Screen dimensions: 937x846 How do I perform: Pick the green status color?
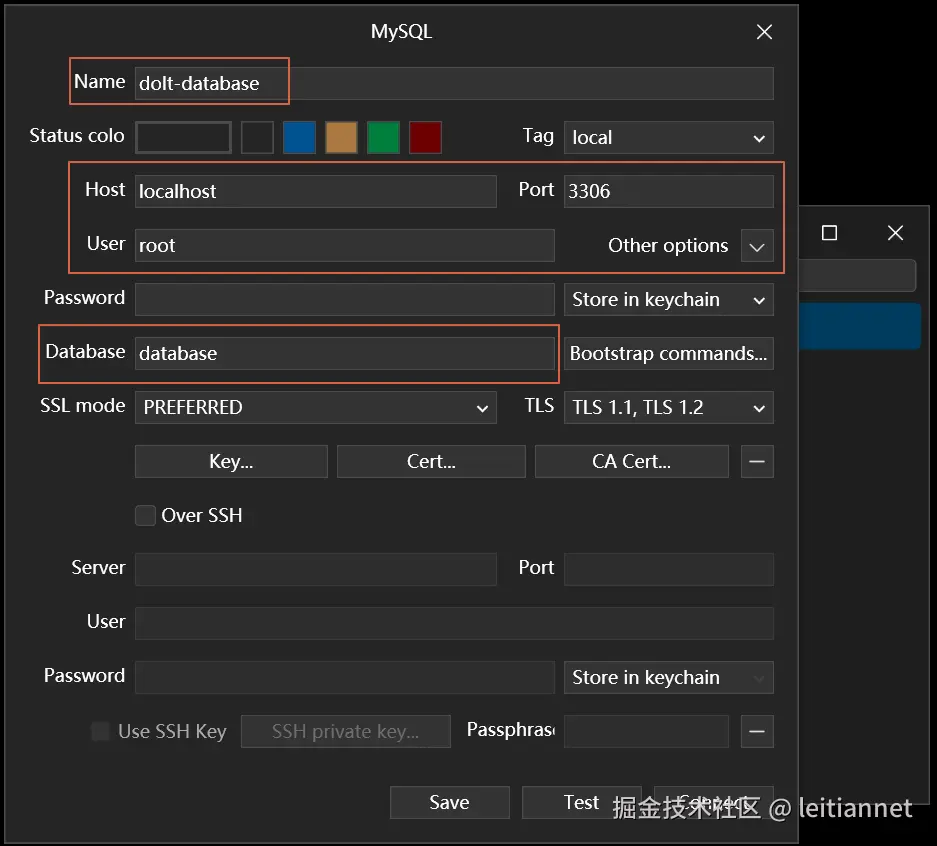pyautogui.click(x=383, y=137)
